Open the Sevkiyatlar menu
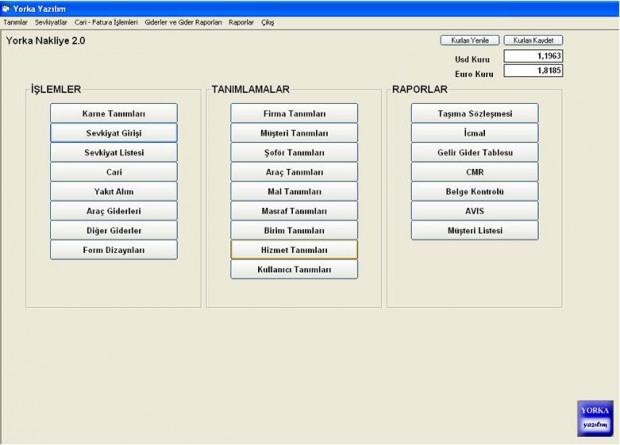Screen dimensions: 620x445 point(51,23)
